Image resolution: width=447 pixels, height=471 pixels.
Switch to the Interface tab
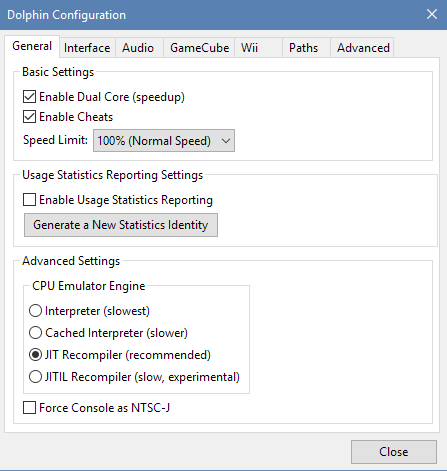click(x=87, y=48)
